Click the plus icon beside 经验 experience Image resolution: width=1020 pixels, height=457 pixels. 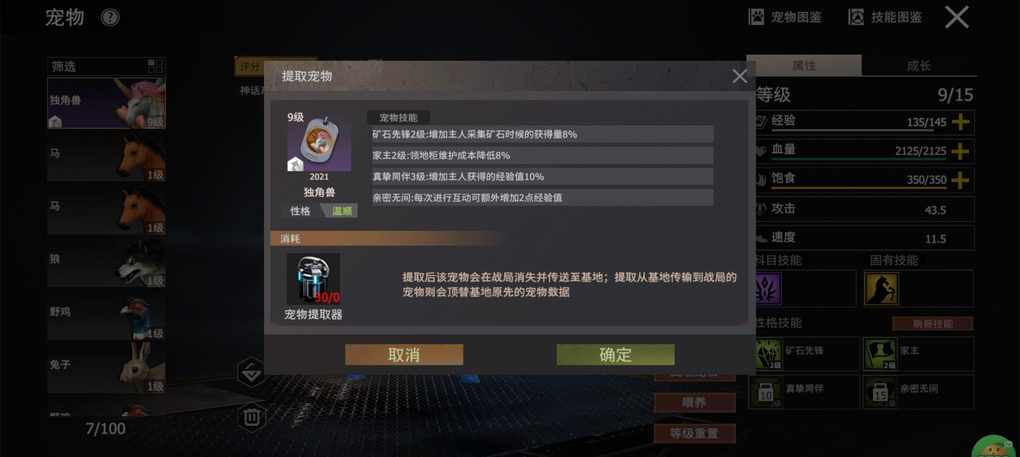pyautogui.click(x=960, y=122)
